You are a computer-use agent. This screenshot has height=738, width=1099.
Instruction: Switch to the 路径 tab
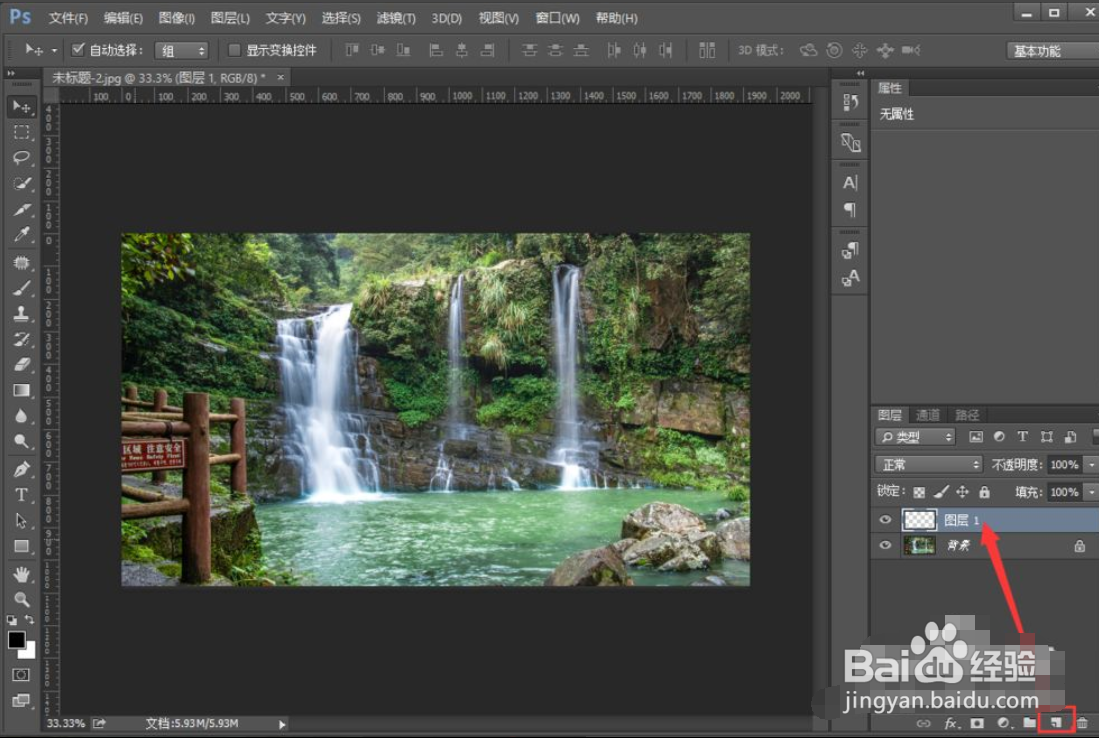(x=967, y=415)
